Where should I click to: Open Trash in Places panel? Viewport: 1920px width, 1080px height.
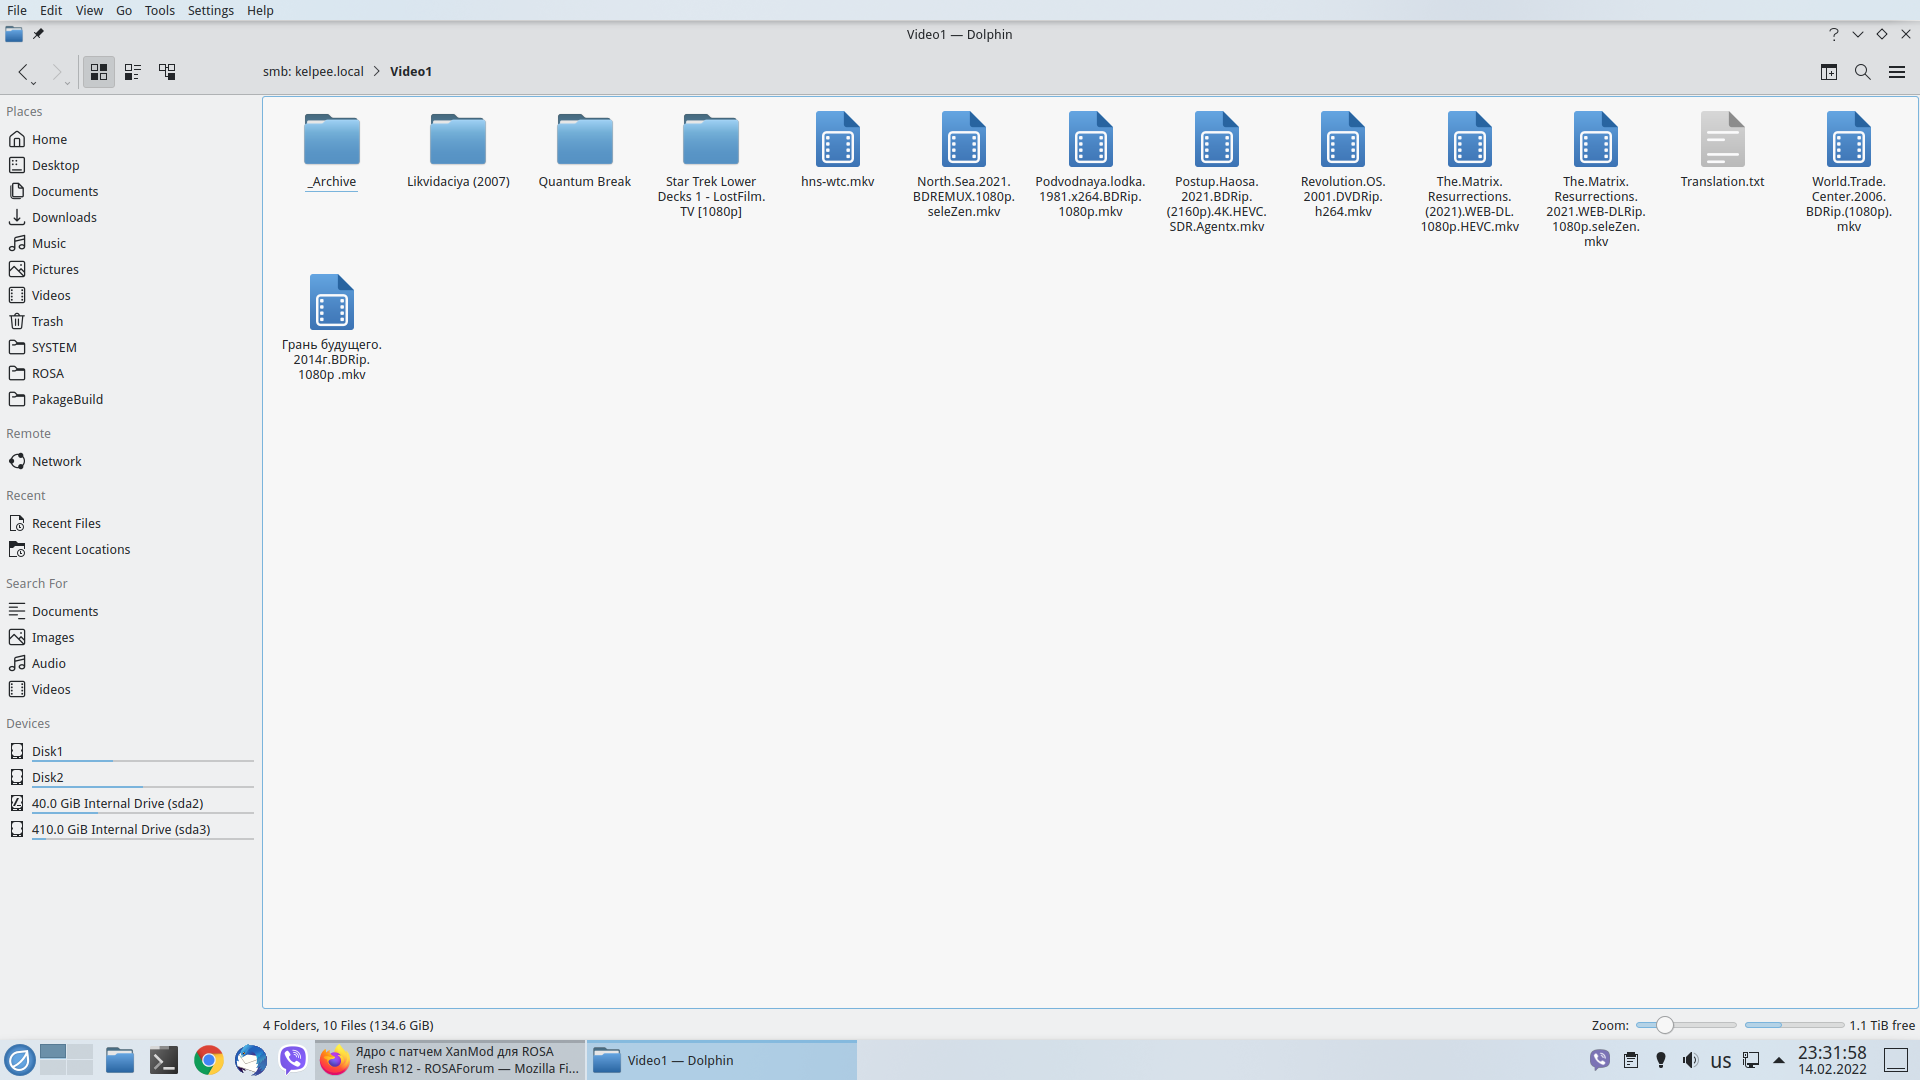(x=47, y=321)
